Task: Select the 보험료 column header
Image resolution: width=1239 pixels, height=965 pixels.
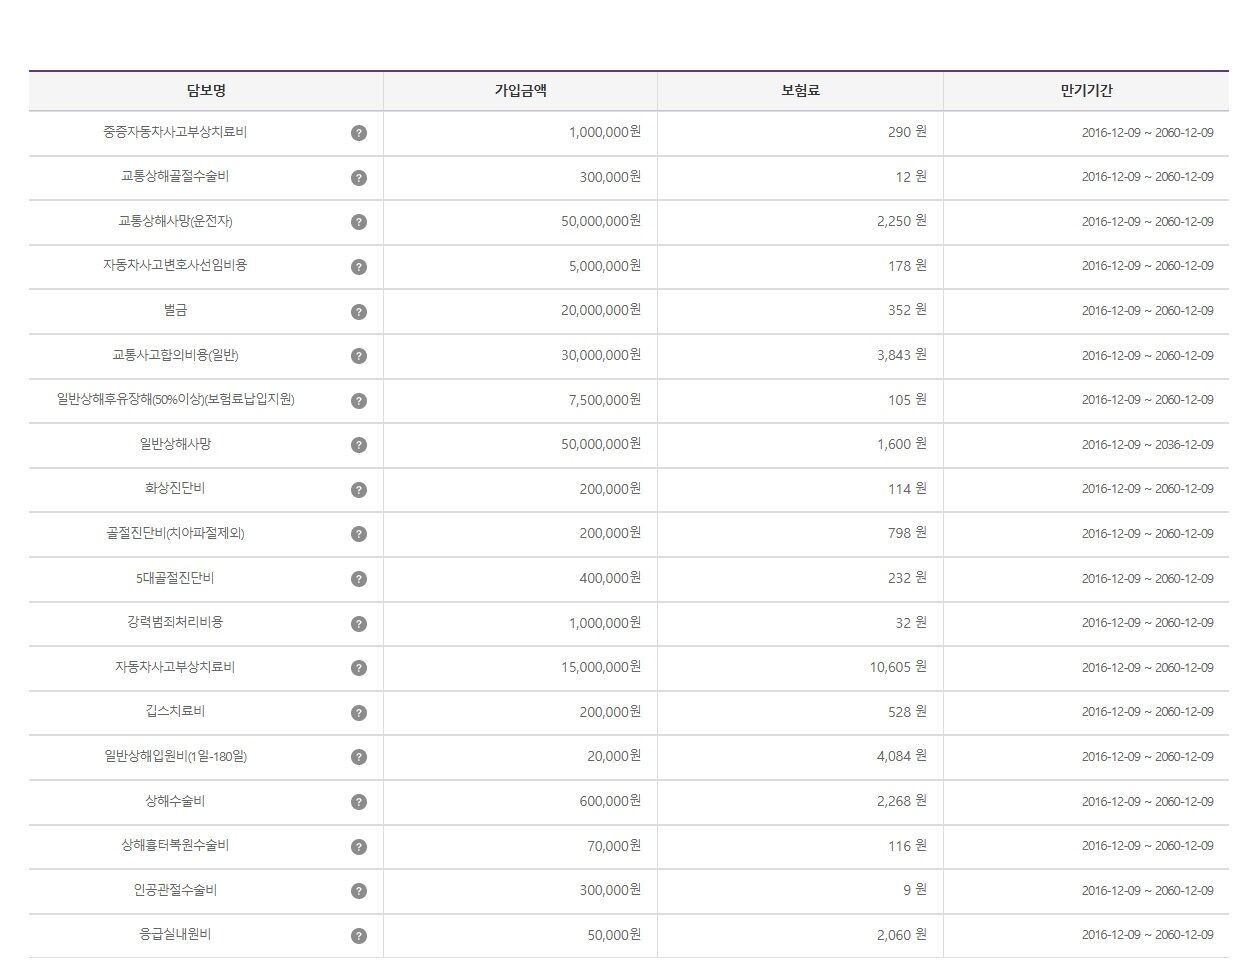Action: coord(800,91)
